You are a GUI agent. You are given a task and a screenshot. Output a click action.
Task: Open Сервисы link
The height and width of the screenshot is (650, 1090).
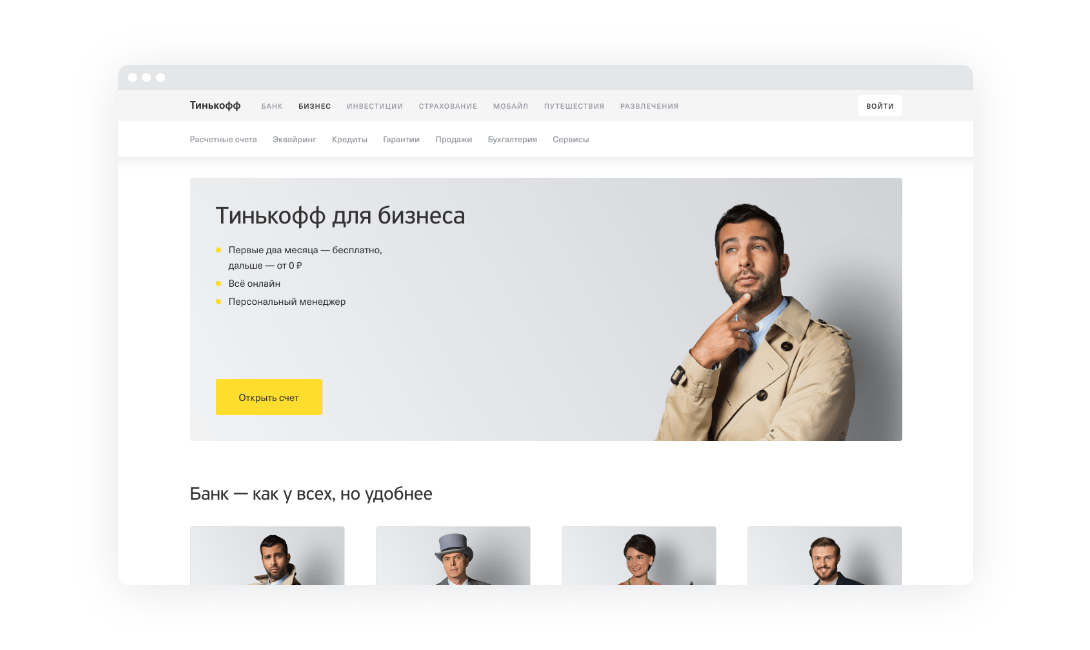point(571,140)
